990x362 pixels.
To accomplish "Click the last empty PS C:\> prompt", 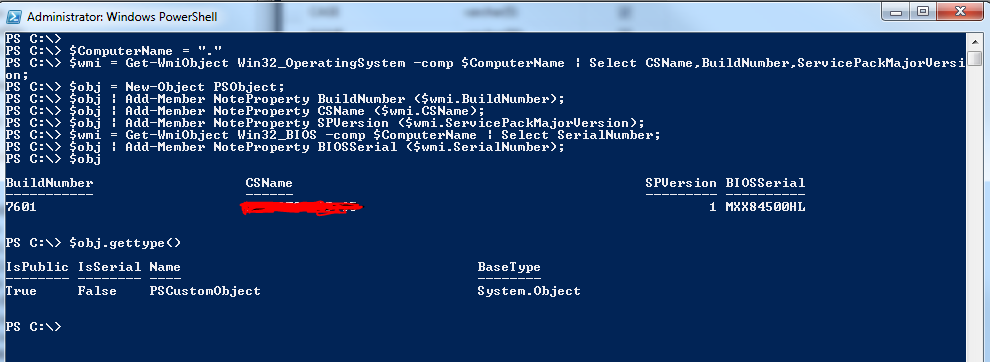I will (33, 327).
